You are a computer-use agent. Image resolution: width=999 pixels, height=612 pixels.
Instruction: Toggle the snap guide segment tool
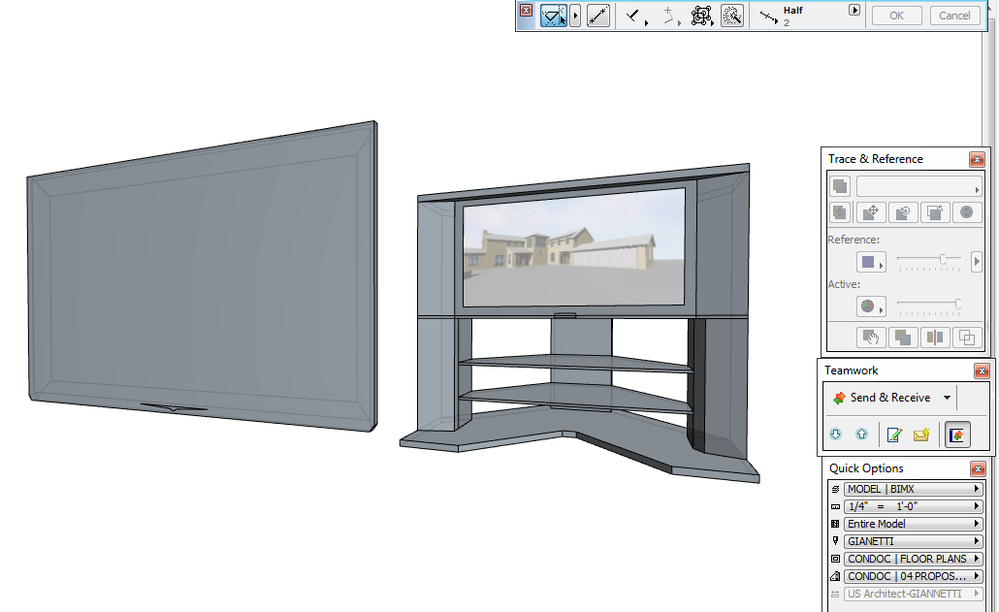coord(598,15)
